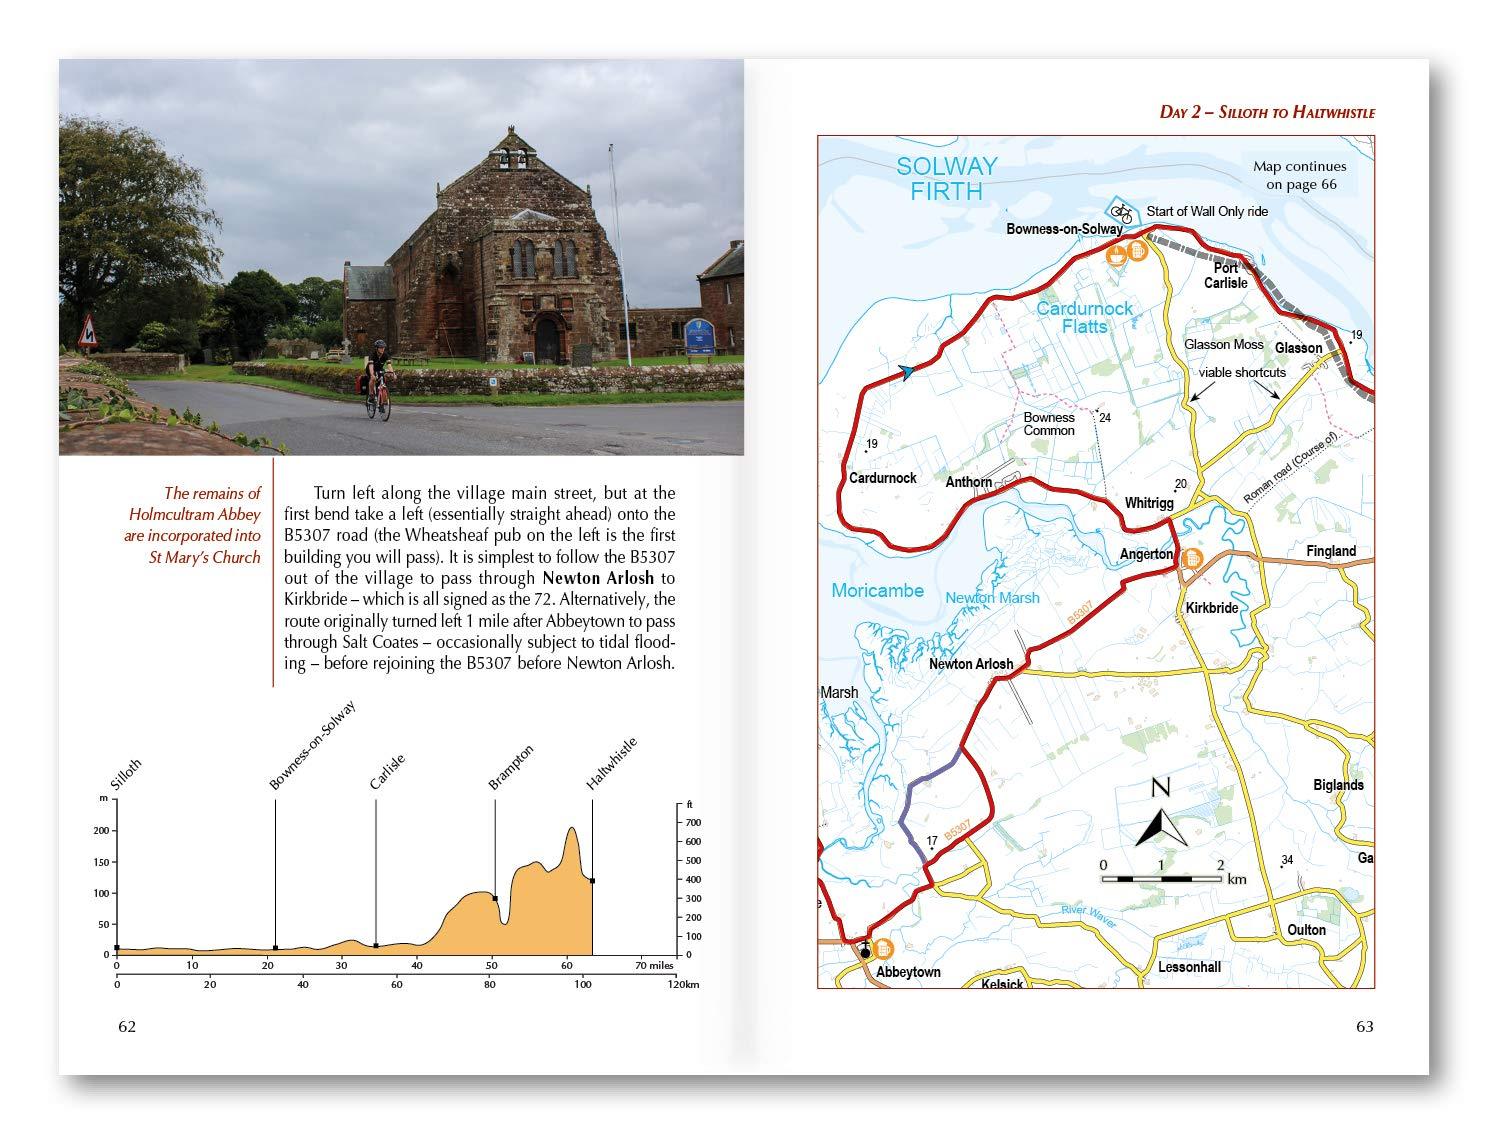Select the black marker dot at Abbeytown
The image size is (1488, 1134).
(x=866, y=953)
